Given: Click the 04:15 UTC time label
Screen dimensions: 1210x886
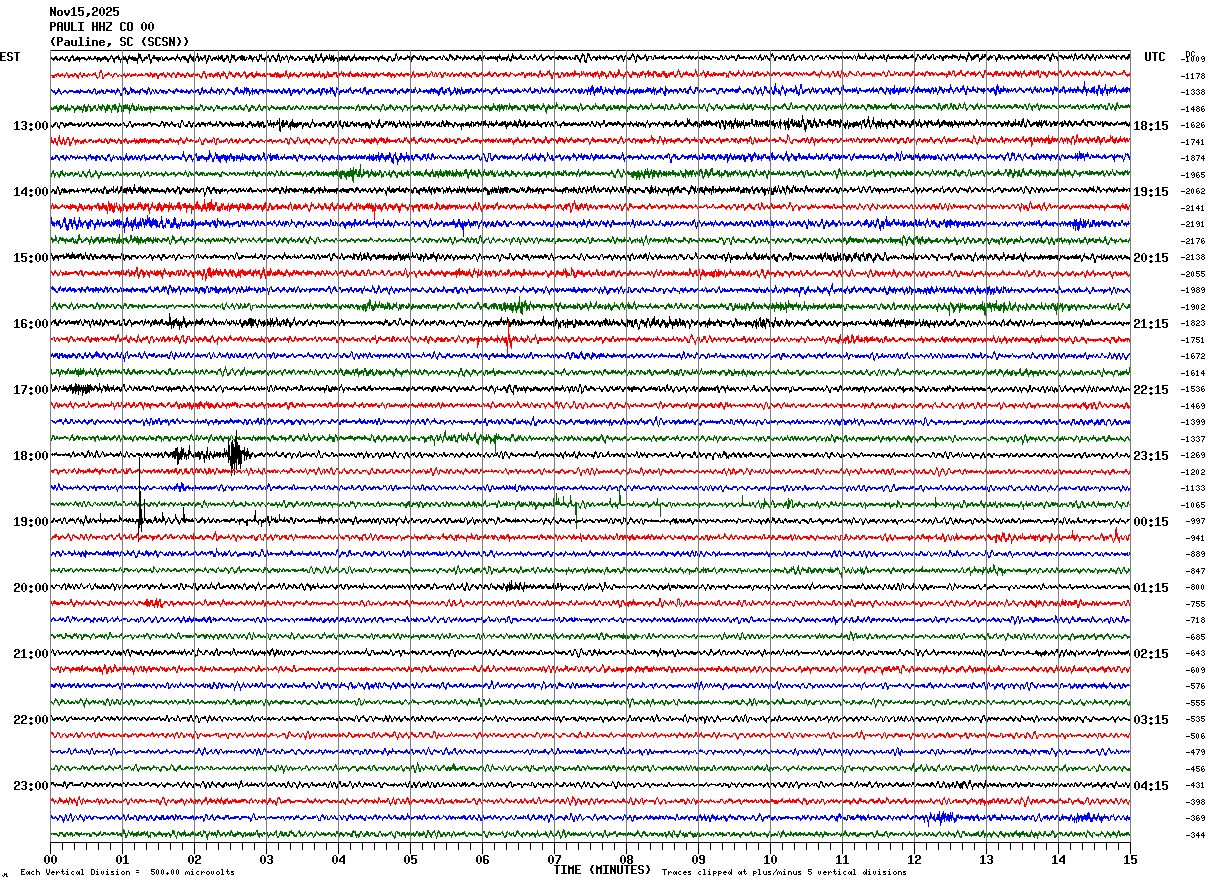Looking at the screenshot, I should [x=1151, y=785].
